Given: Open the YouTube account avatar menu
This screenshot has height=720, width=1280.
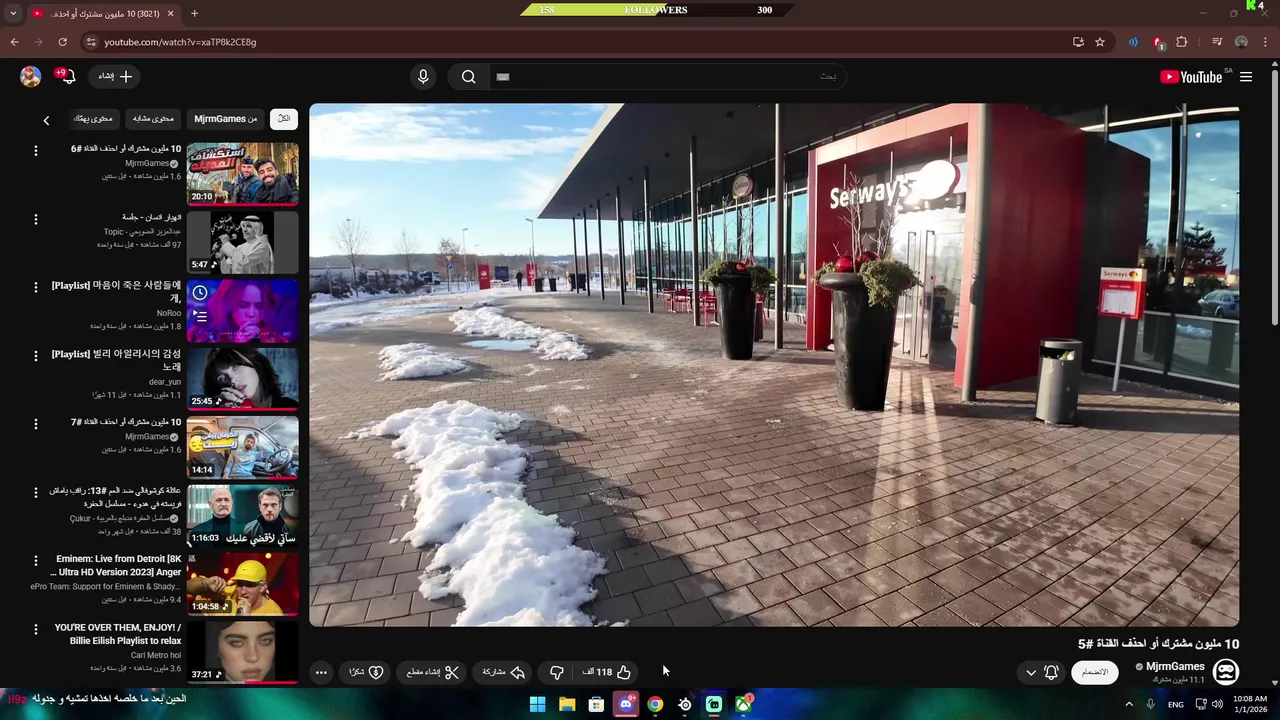Looking at the screenshot, I should pyautogui.click(x=31, y=76).
